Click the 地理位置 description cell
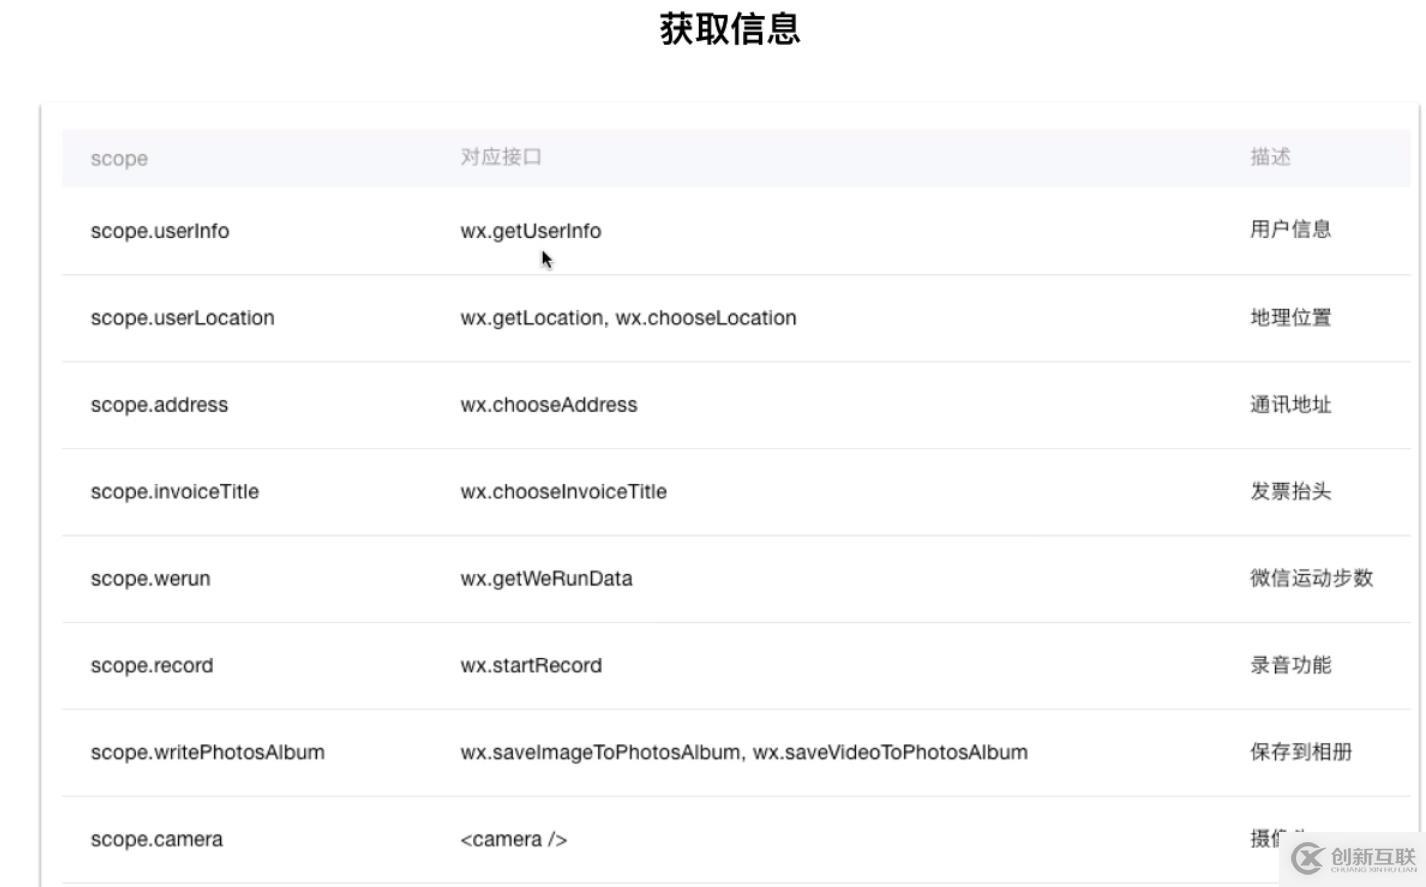 tap(1290, 317)
